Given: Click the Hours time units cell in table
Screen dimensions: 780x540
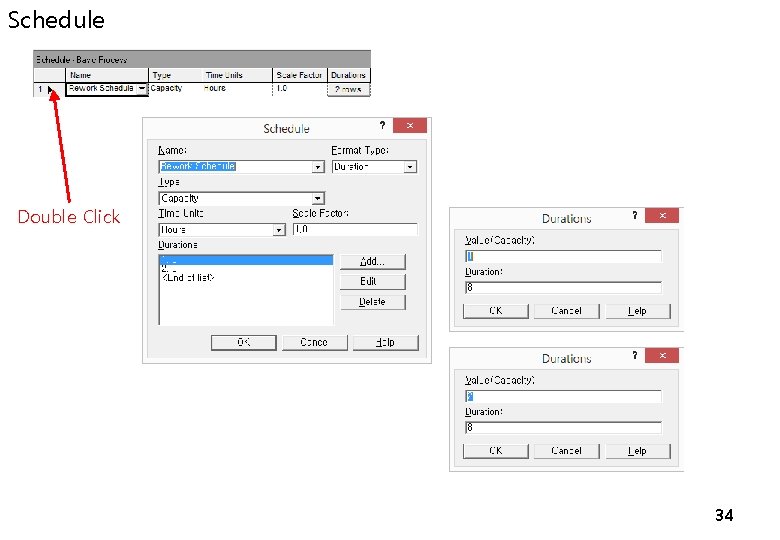Looking at the screenshot, I should click(x=237, y=89).
